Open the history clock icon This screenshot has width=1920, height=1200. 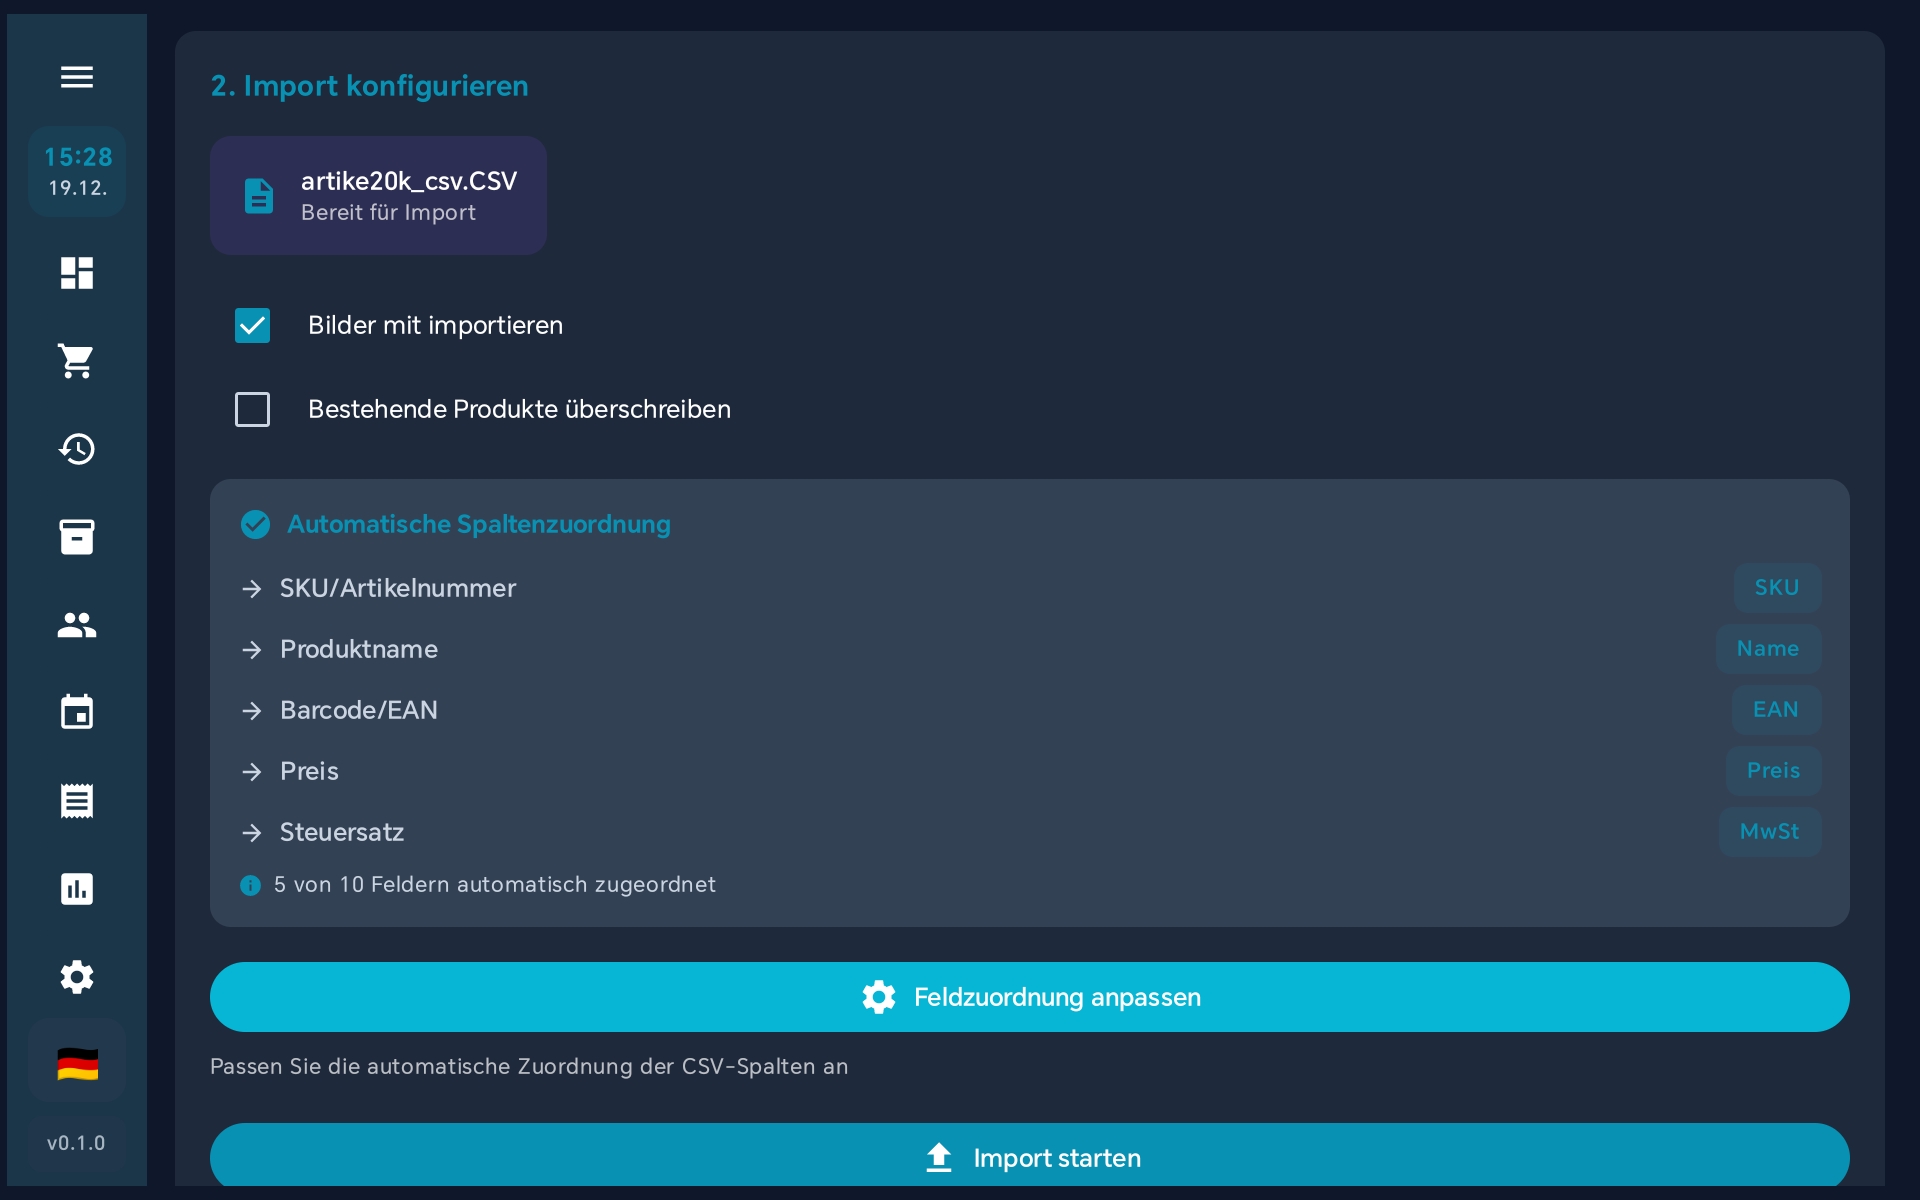(x=76, y=449)
